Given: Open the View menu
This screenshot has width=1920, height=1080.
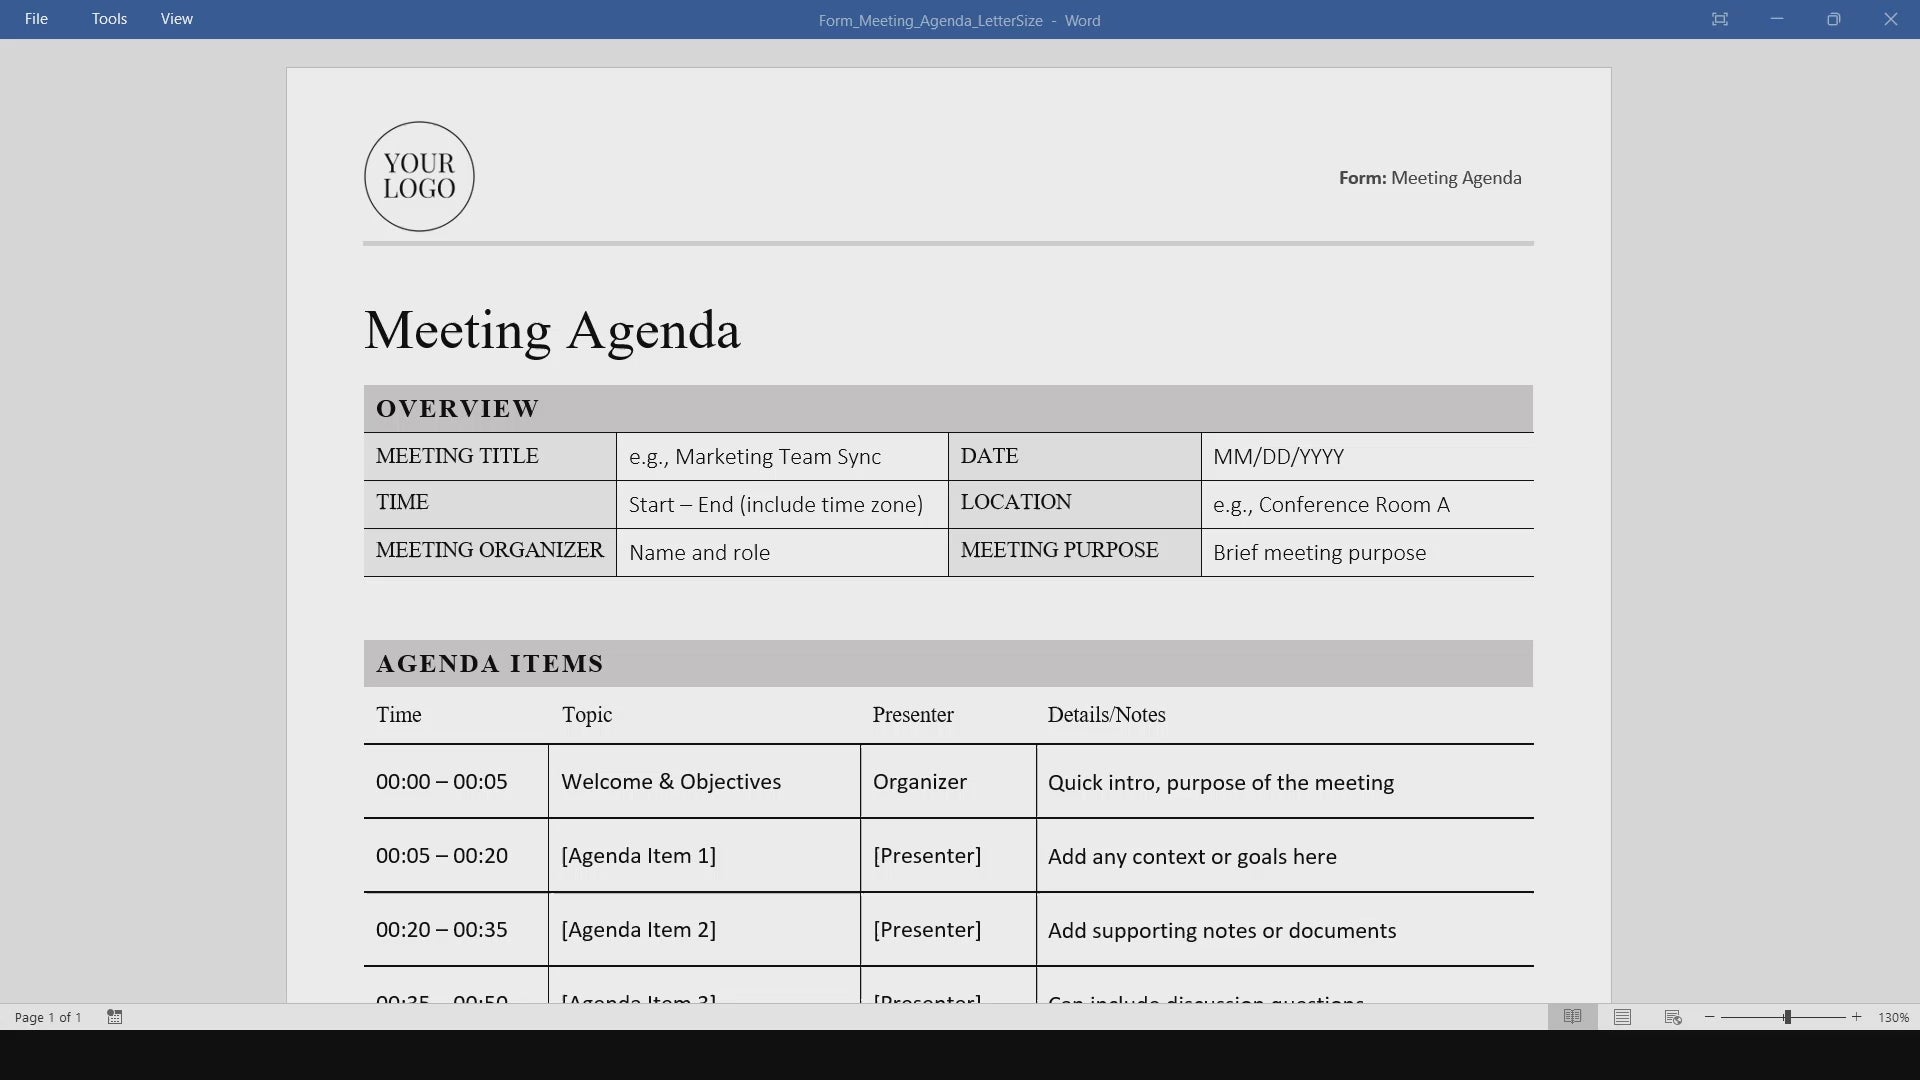Looking at the screenshot, I should click(x=176, y=19).
